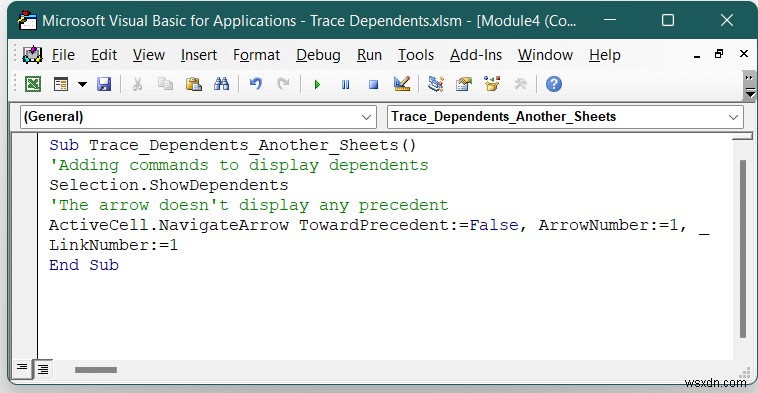Click the 'ActiveCell.NavigateArrow' code line
Viewport: 758px width, 393px height.
pos(379,225)
